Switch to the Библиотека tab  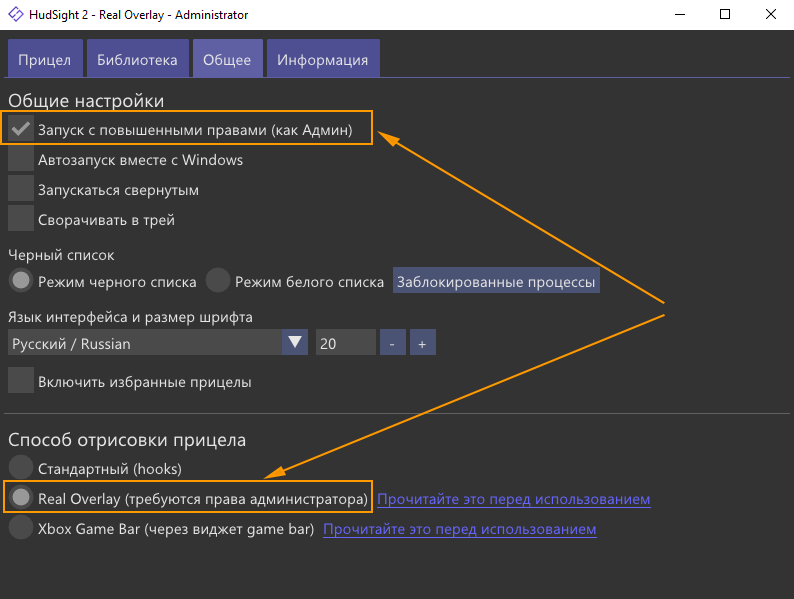pyautogui.click(x=137, y=59)
